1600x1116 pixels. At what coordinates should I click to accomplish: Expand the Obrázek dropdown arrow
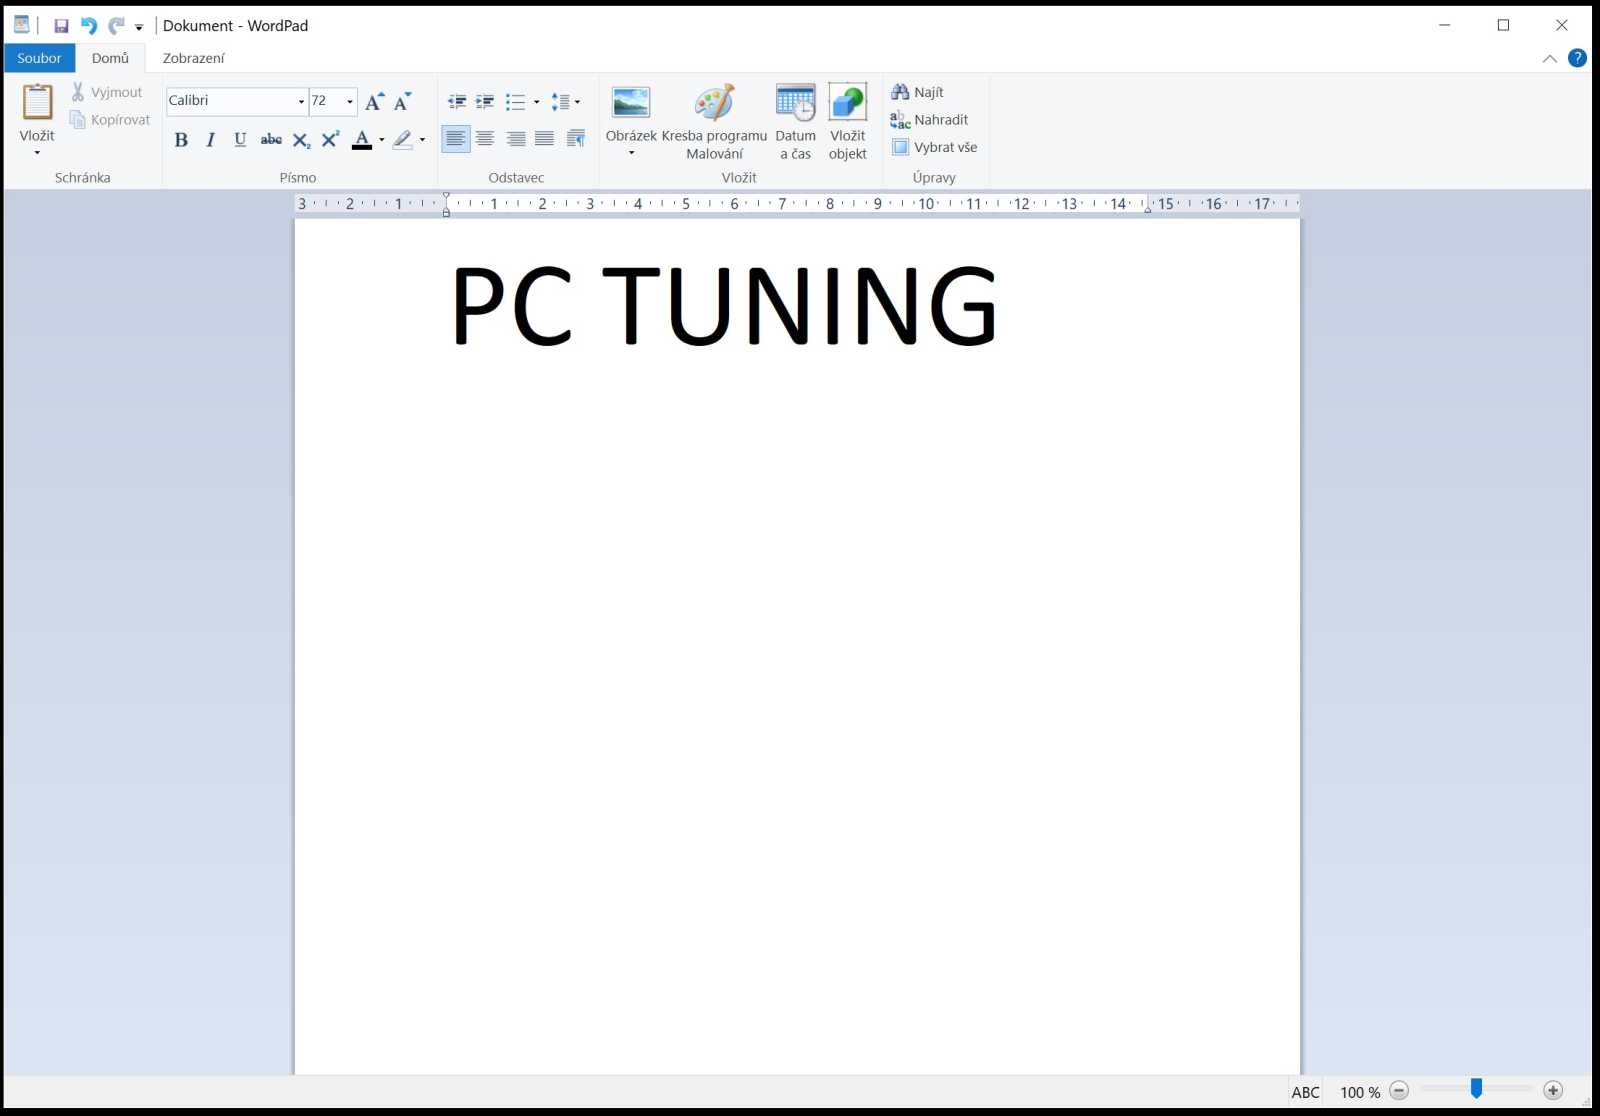coord(632,153)
